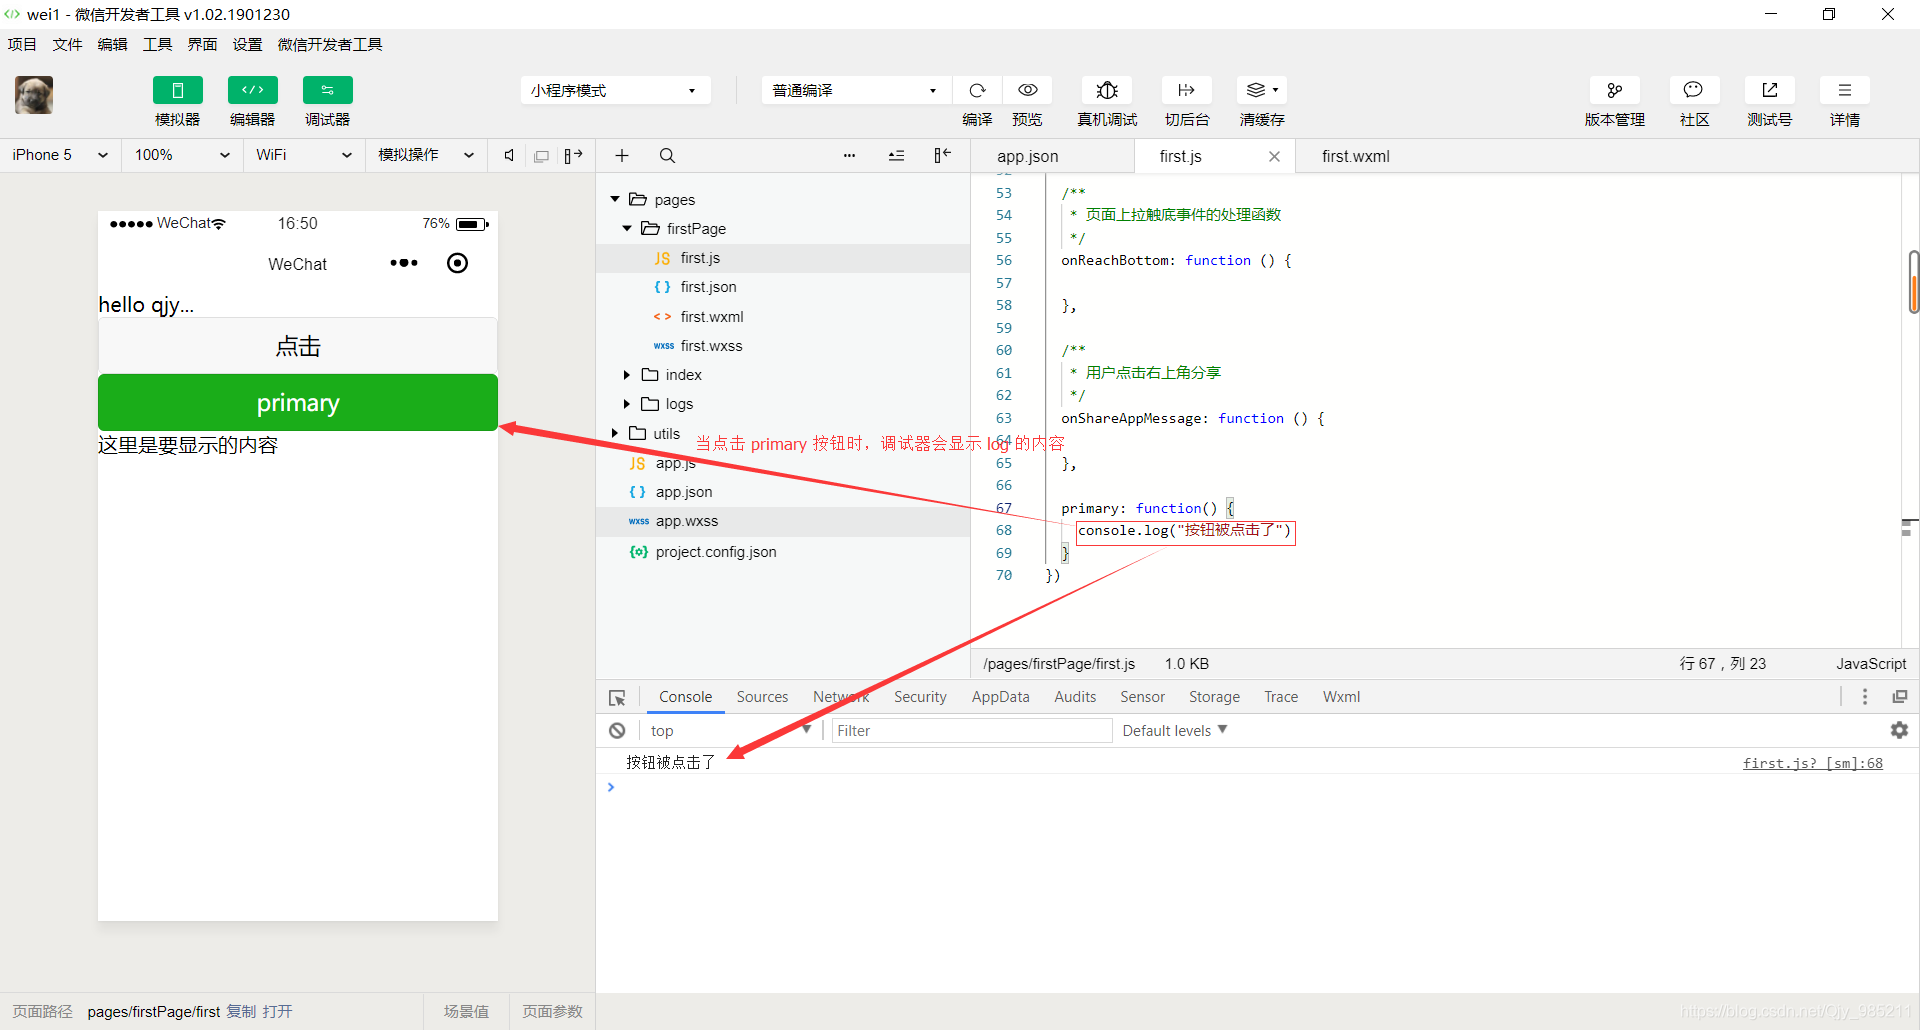
Task: Switch to the AppData devtools tab
Action: (1000, 697)
